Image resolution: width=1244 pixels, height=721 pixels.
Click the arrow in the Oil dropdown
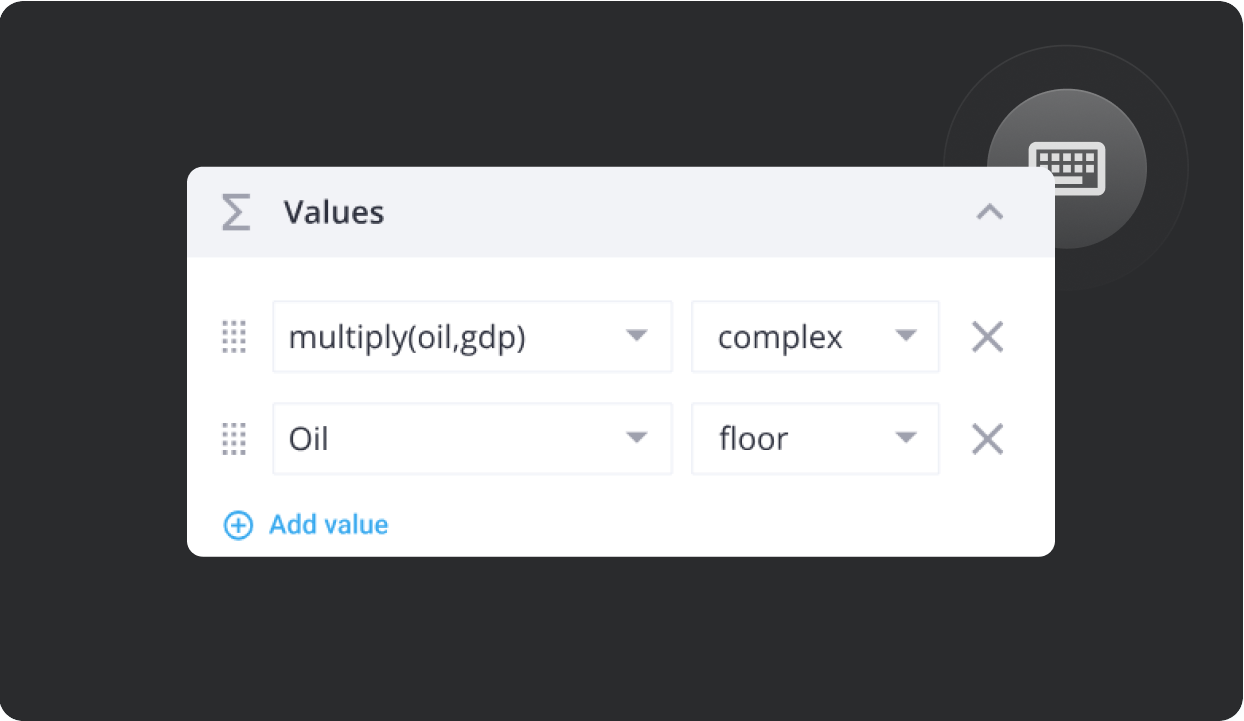(x=636, y=437)
